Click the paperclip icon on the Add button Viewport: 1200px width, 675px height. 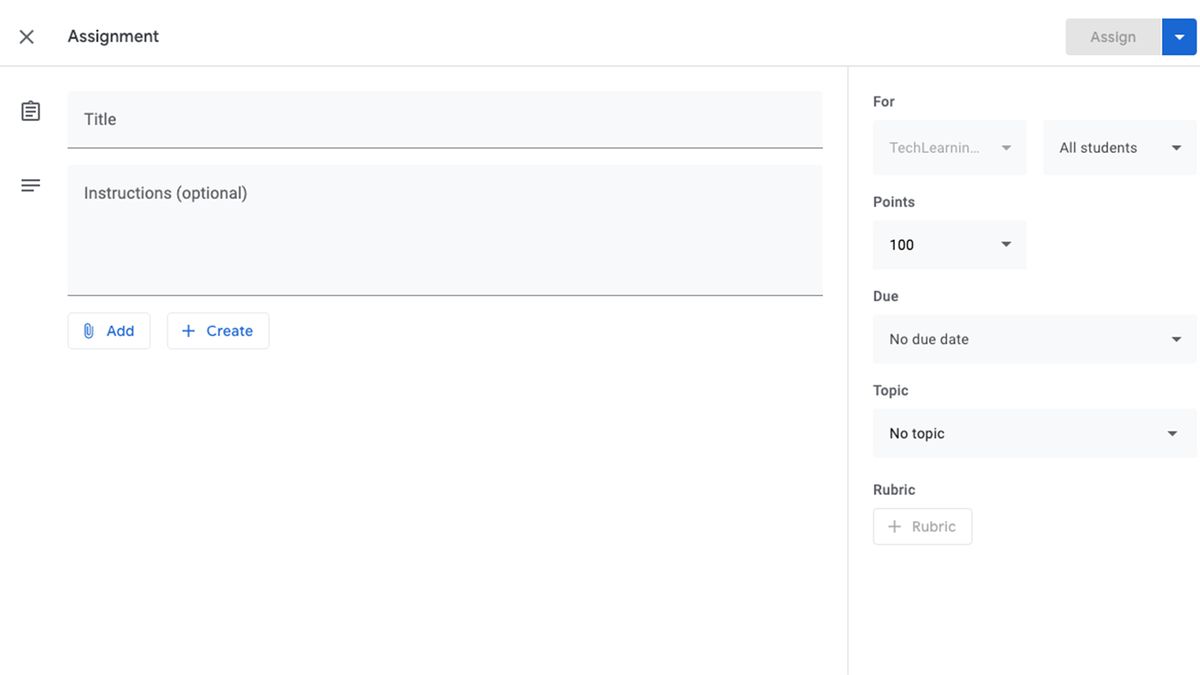[x=90, y=330]
